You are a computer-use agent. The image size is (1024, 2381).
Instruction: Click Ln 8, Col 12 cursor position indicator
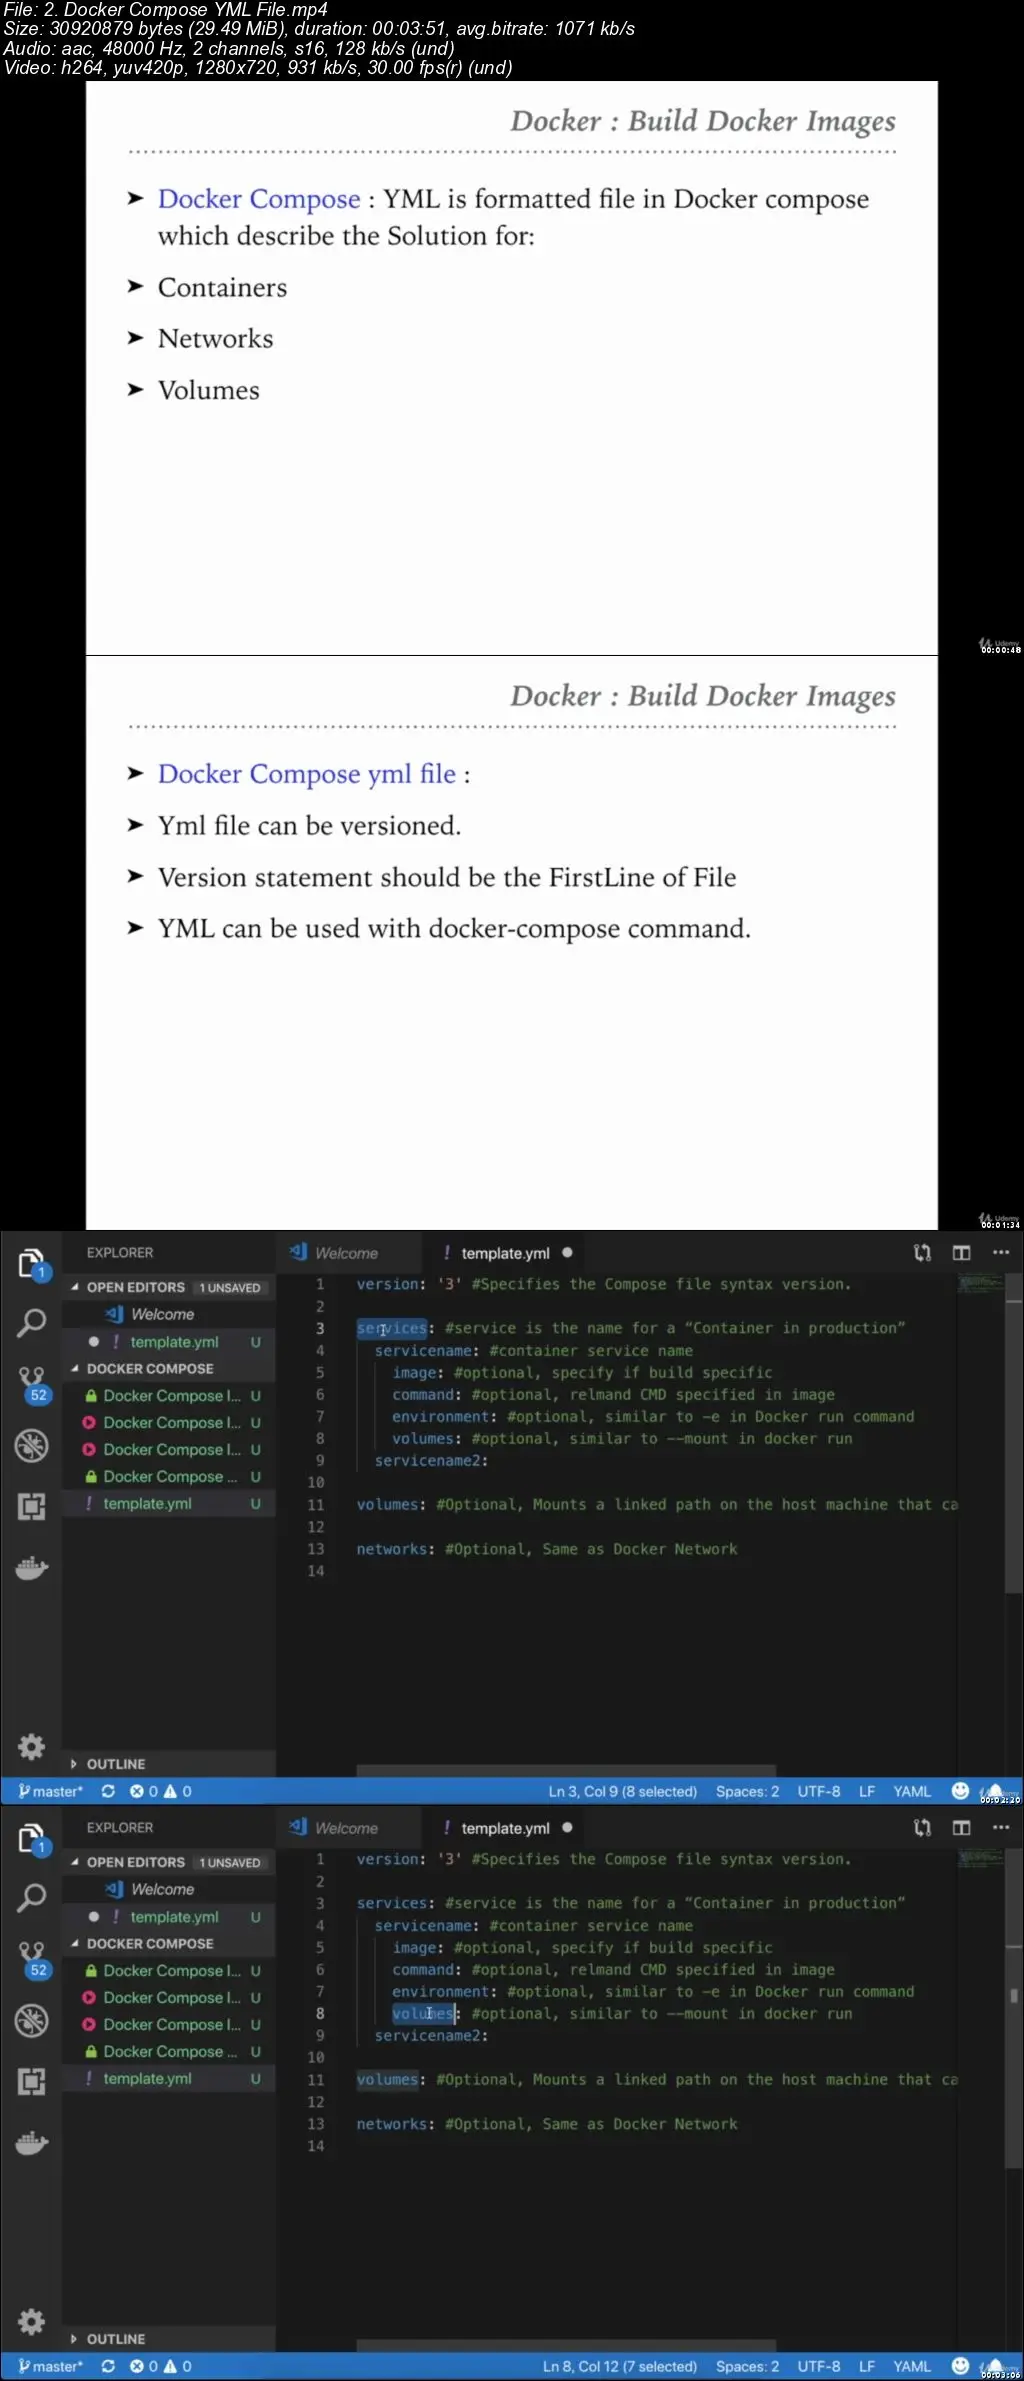point(620,2366)
